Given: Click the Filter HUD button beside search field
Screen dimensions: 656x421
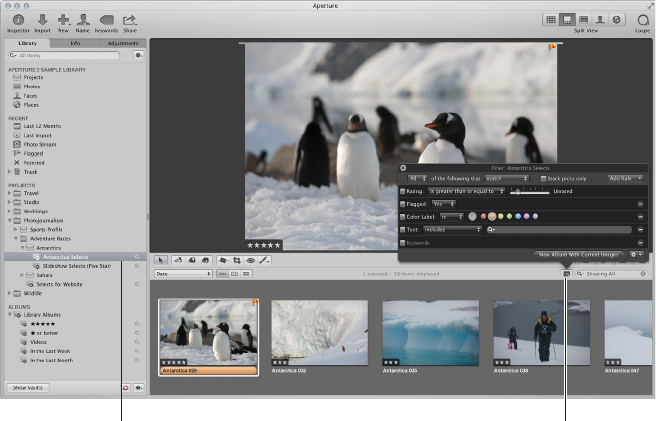Looking at the screenshot, I should click(567, 273).
